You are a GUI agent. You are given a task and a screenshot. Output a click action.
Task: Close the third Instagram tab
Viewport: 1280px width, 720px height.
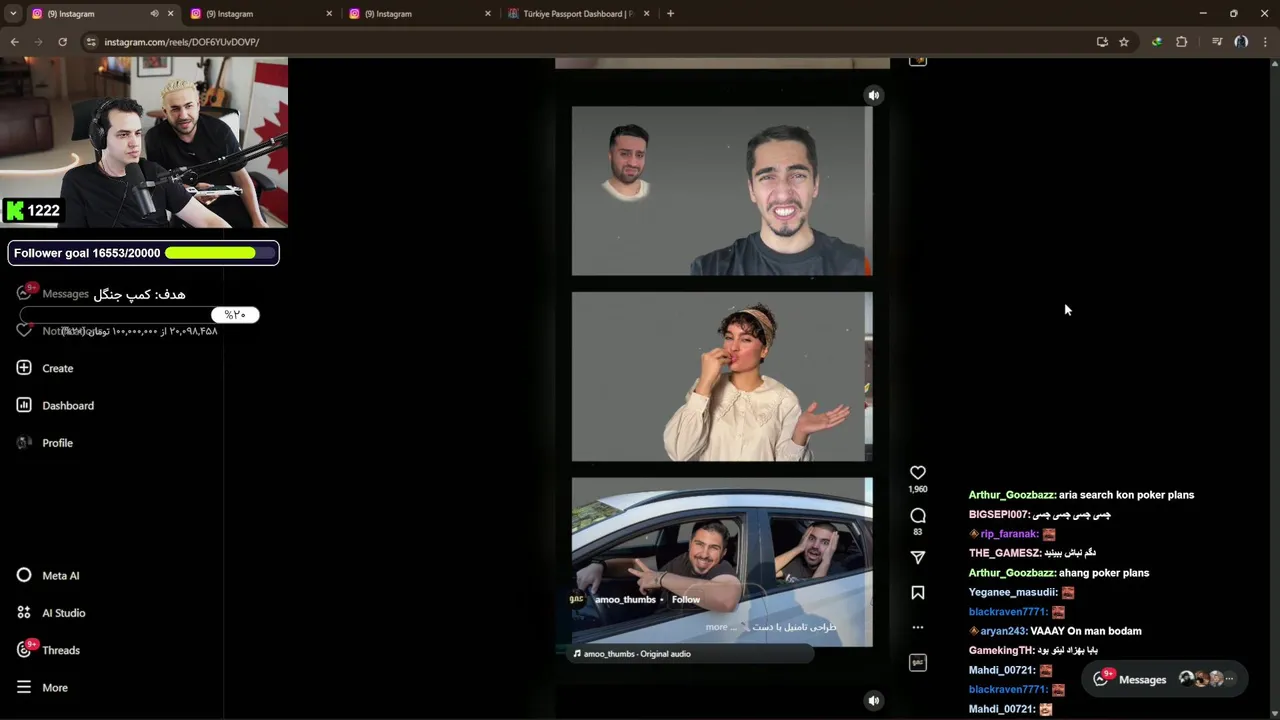488,14
